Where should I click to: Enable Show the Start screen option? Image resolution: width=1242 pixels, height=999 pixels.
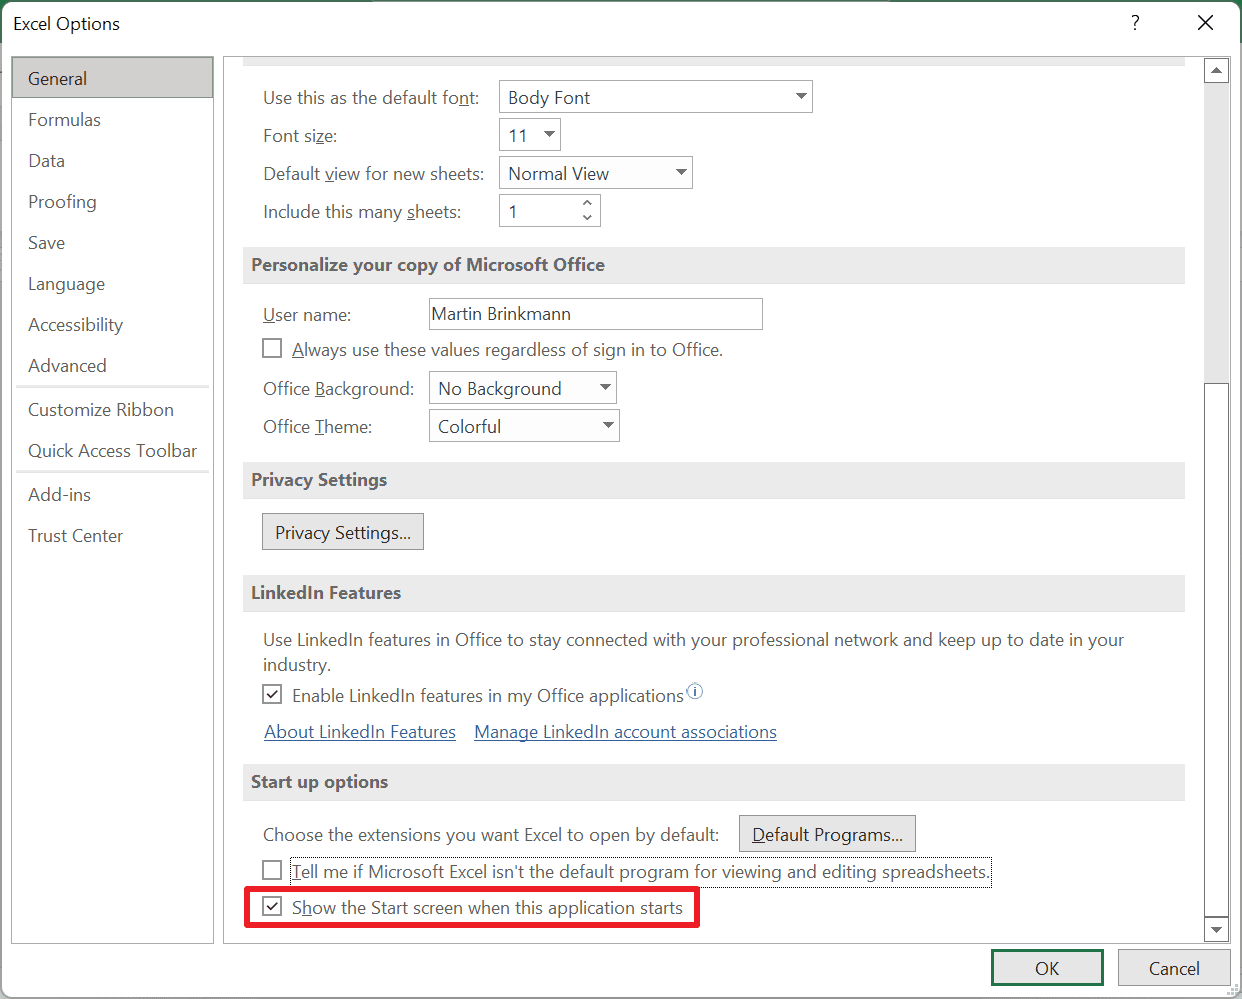pos(272,906)
